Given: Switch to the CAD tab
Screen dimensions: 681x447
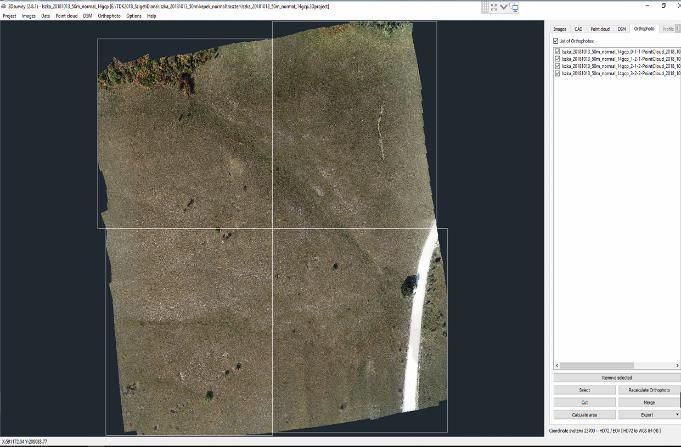Looking at the screenshot, I should click(x=578, y=29).
